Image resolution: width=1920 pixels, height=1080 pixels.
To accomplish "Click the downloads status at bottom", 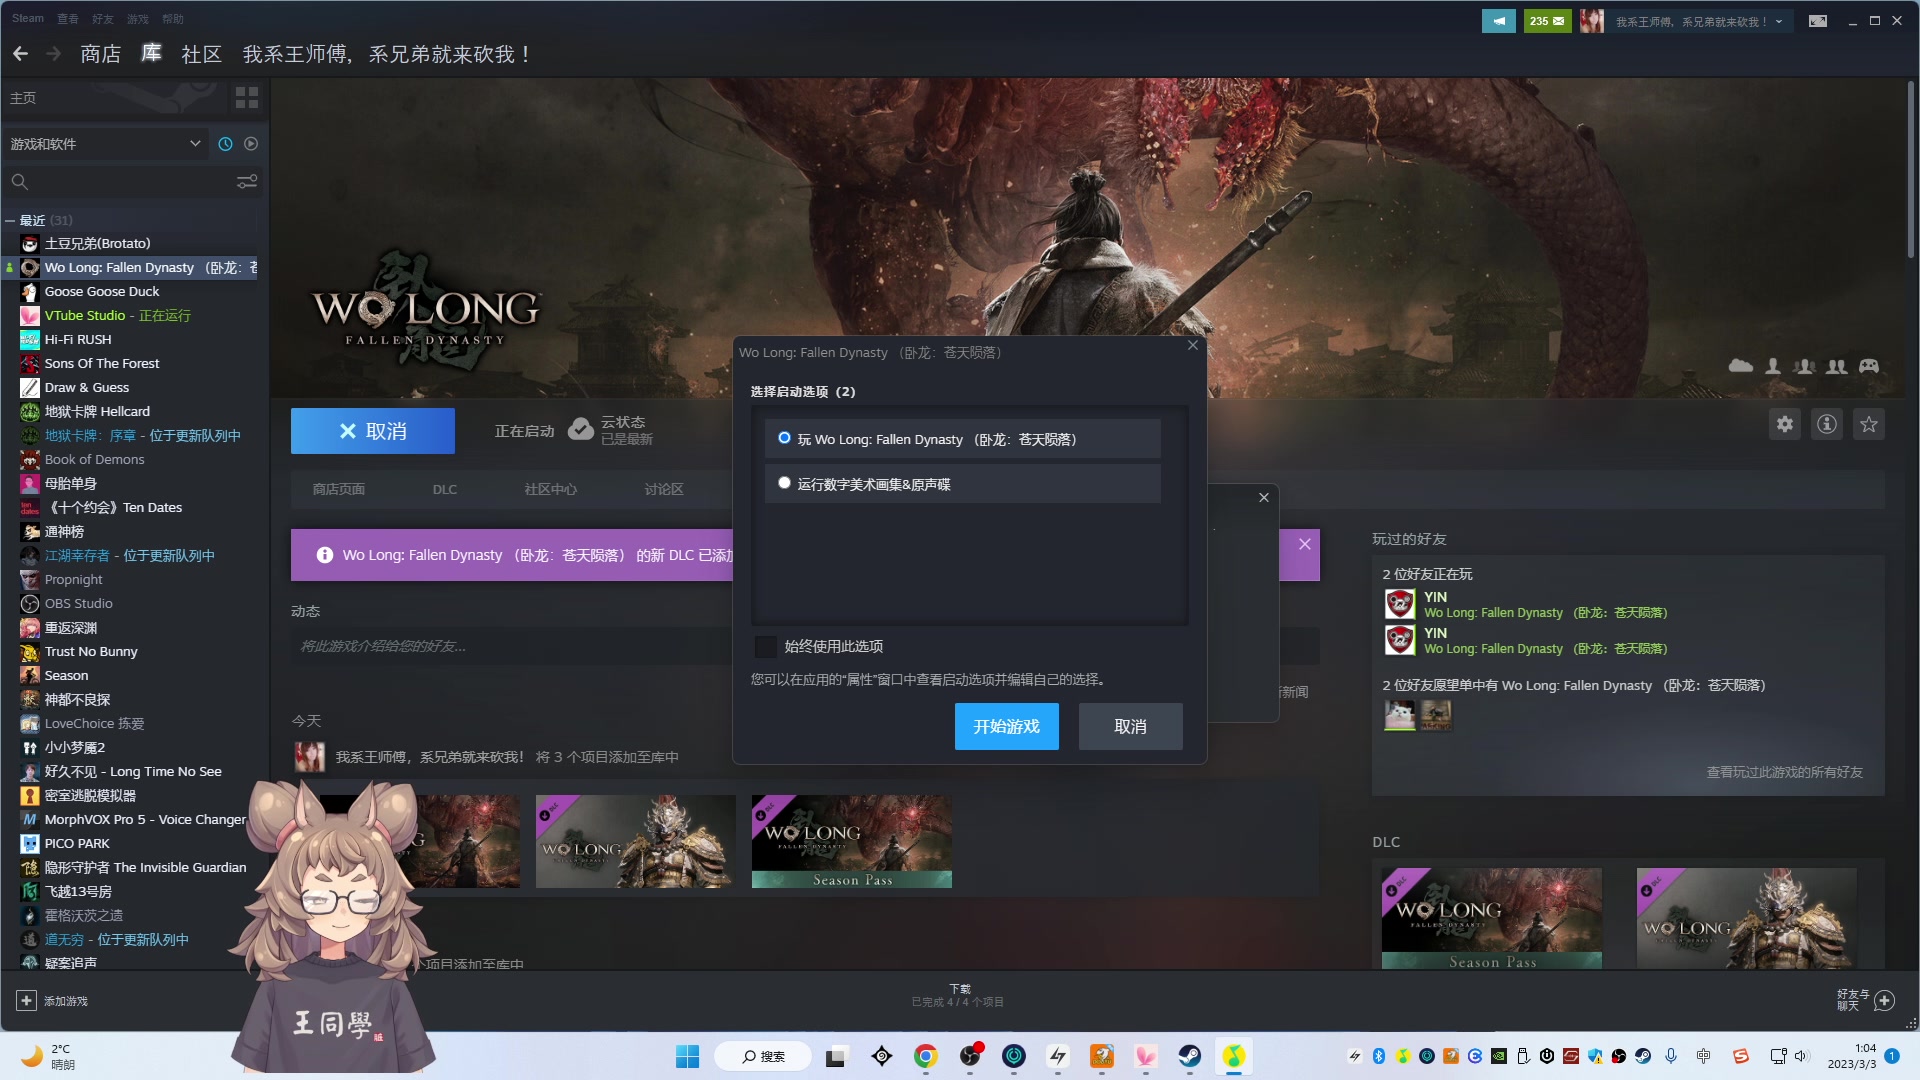I will tap(958, 995).
